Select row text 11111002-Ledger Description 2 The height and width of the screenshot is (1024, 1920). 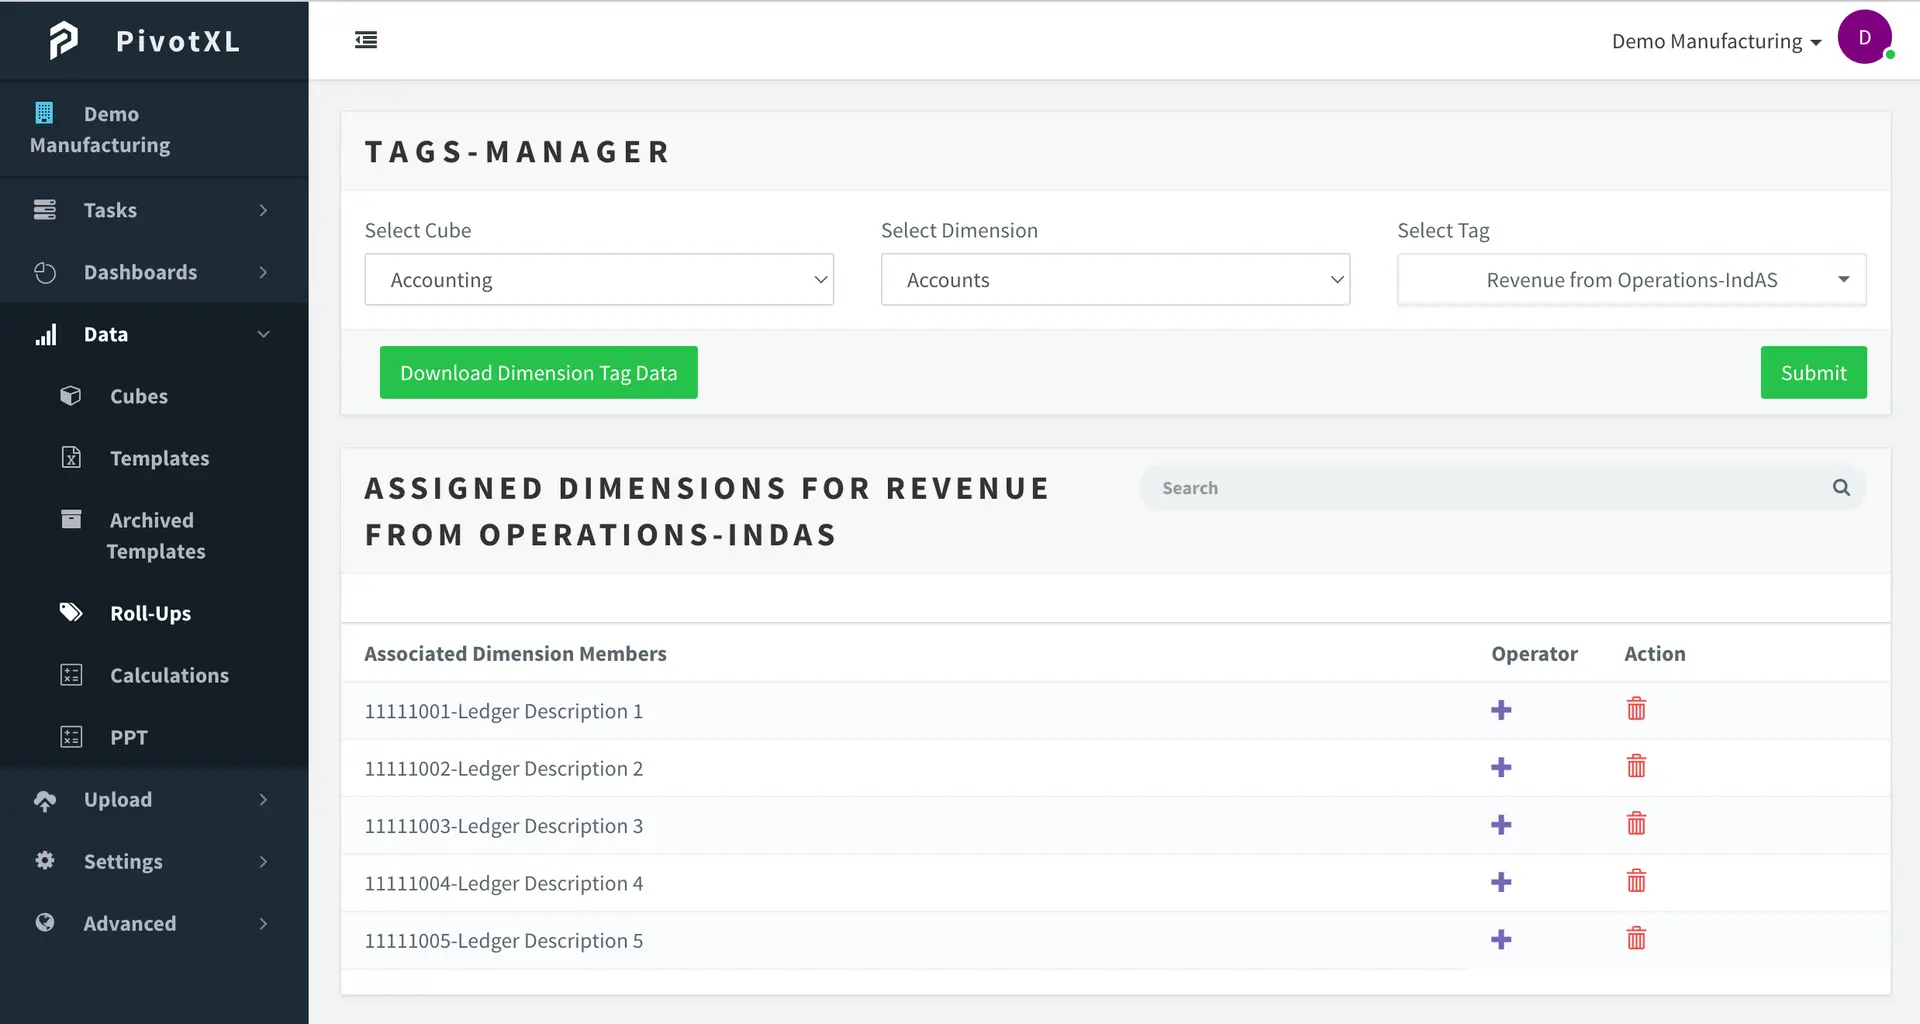(503, 768)
